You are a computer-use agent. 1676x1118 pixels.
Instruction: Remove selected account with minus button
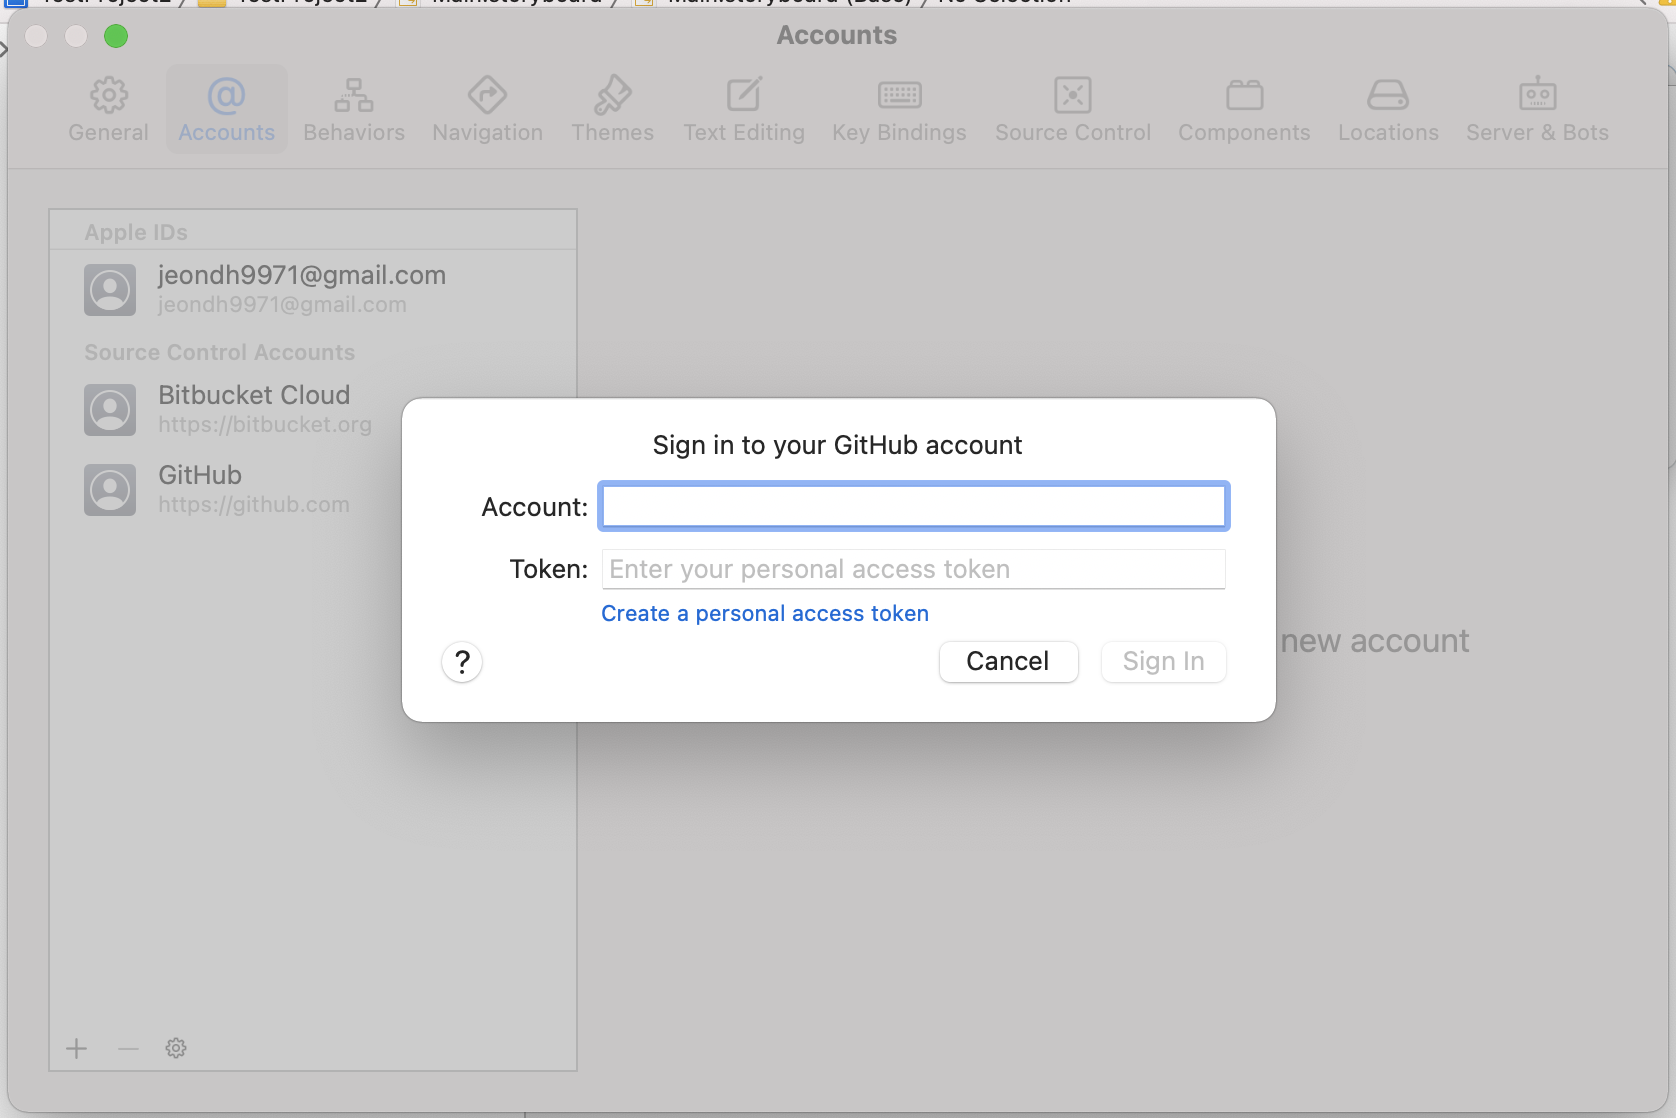pyautogui.click(x=128, y=1048)
